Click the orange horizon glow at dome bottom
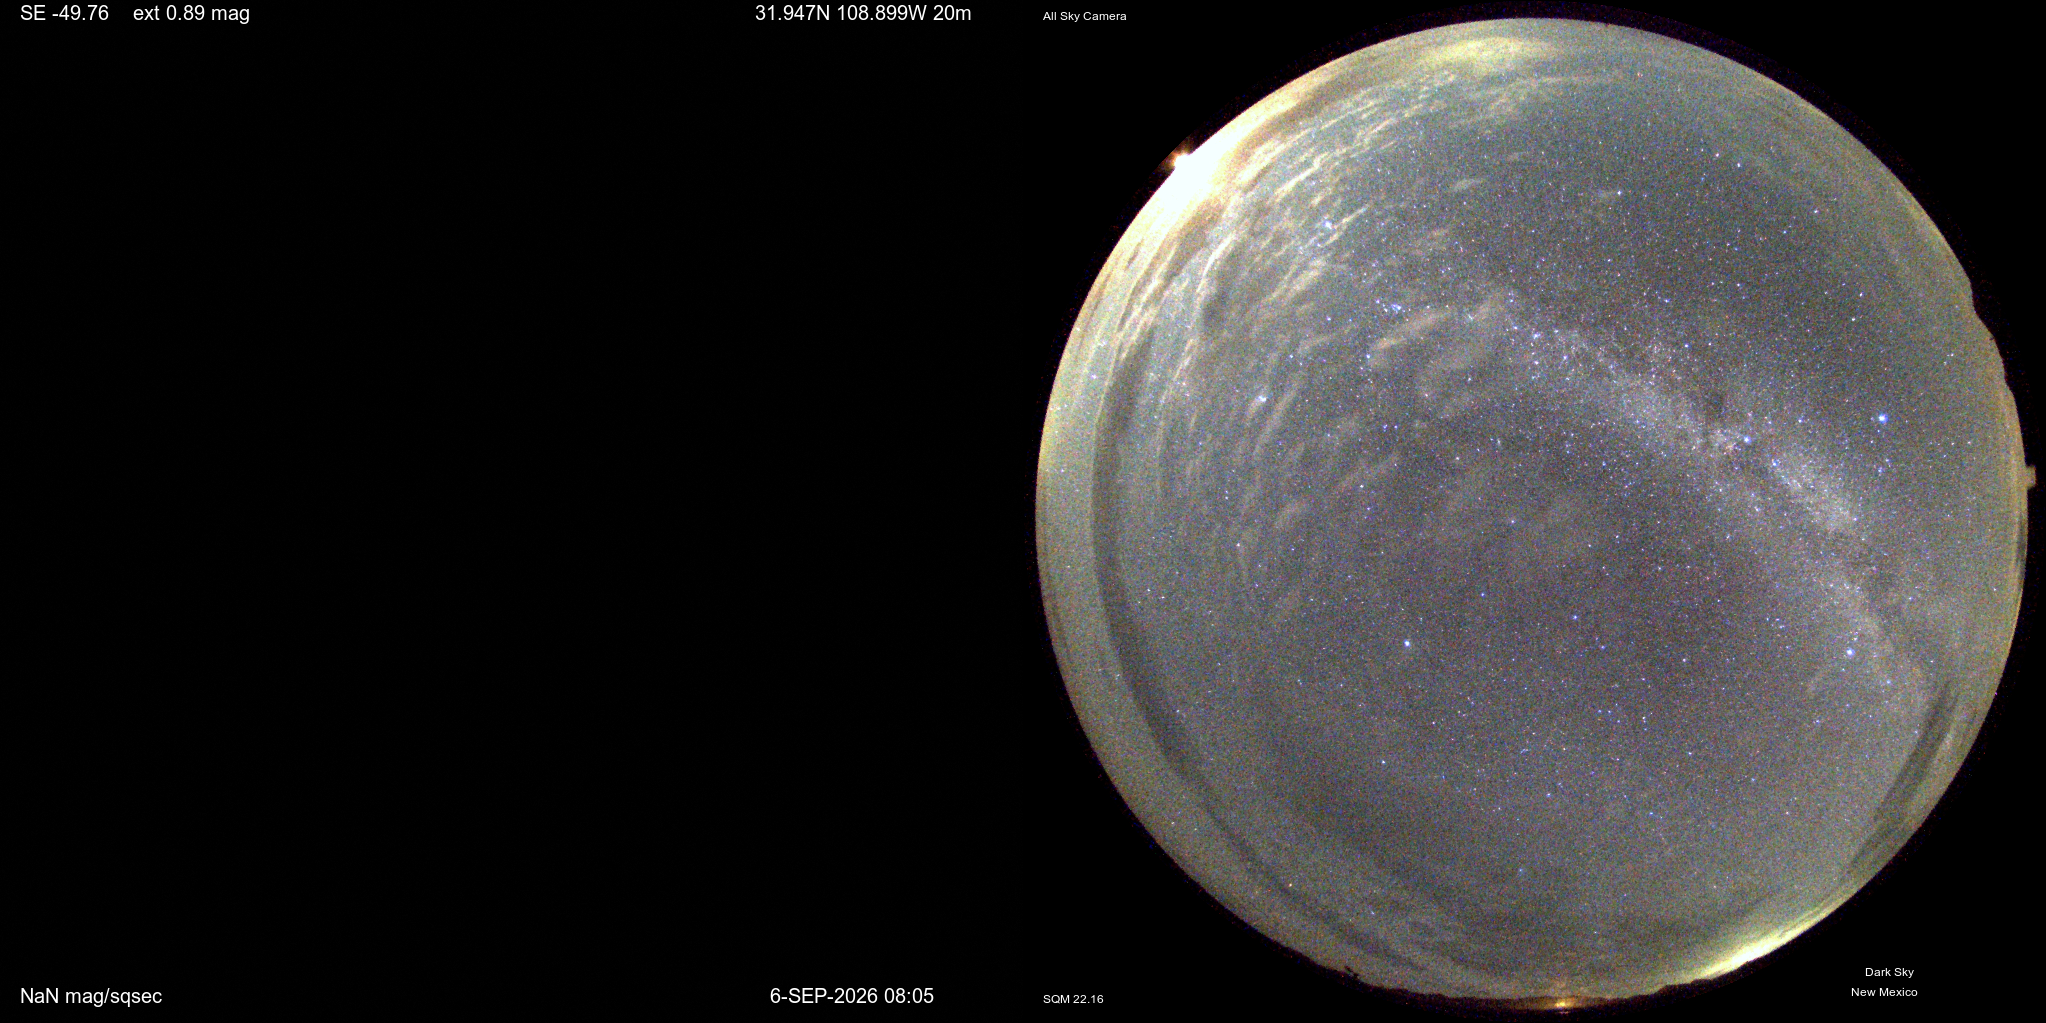Image resolution: width=2046 pixels, height=1023 pixels. (x=1562, y=1001)
